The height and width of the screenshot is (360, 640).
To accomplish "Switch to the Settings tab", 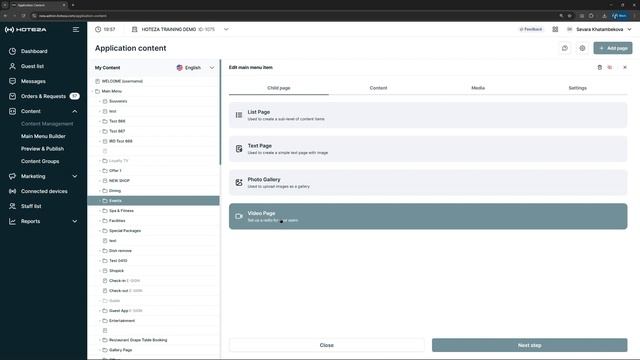I will tap(578, 88).
